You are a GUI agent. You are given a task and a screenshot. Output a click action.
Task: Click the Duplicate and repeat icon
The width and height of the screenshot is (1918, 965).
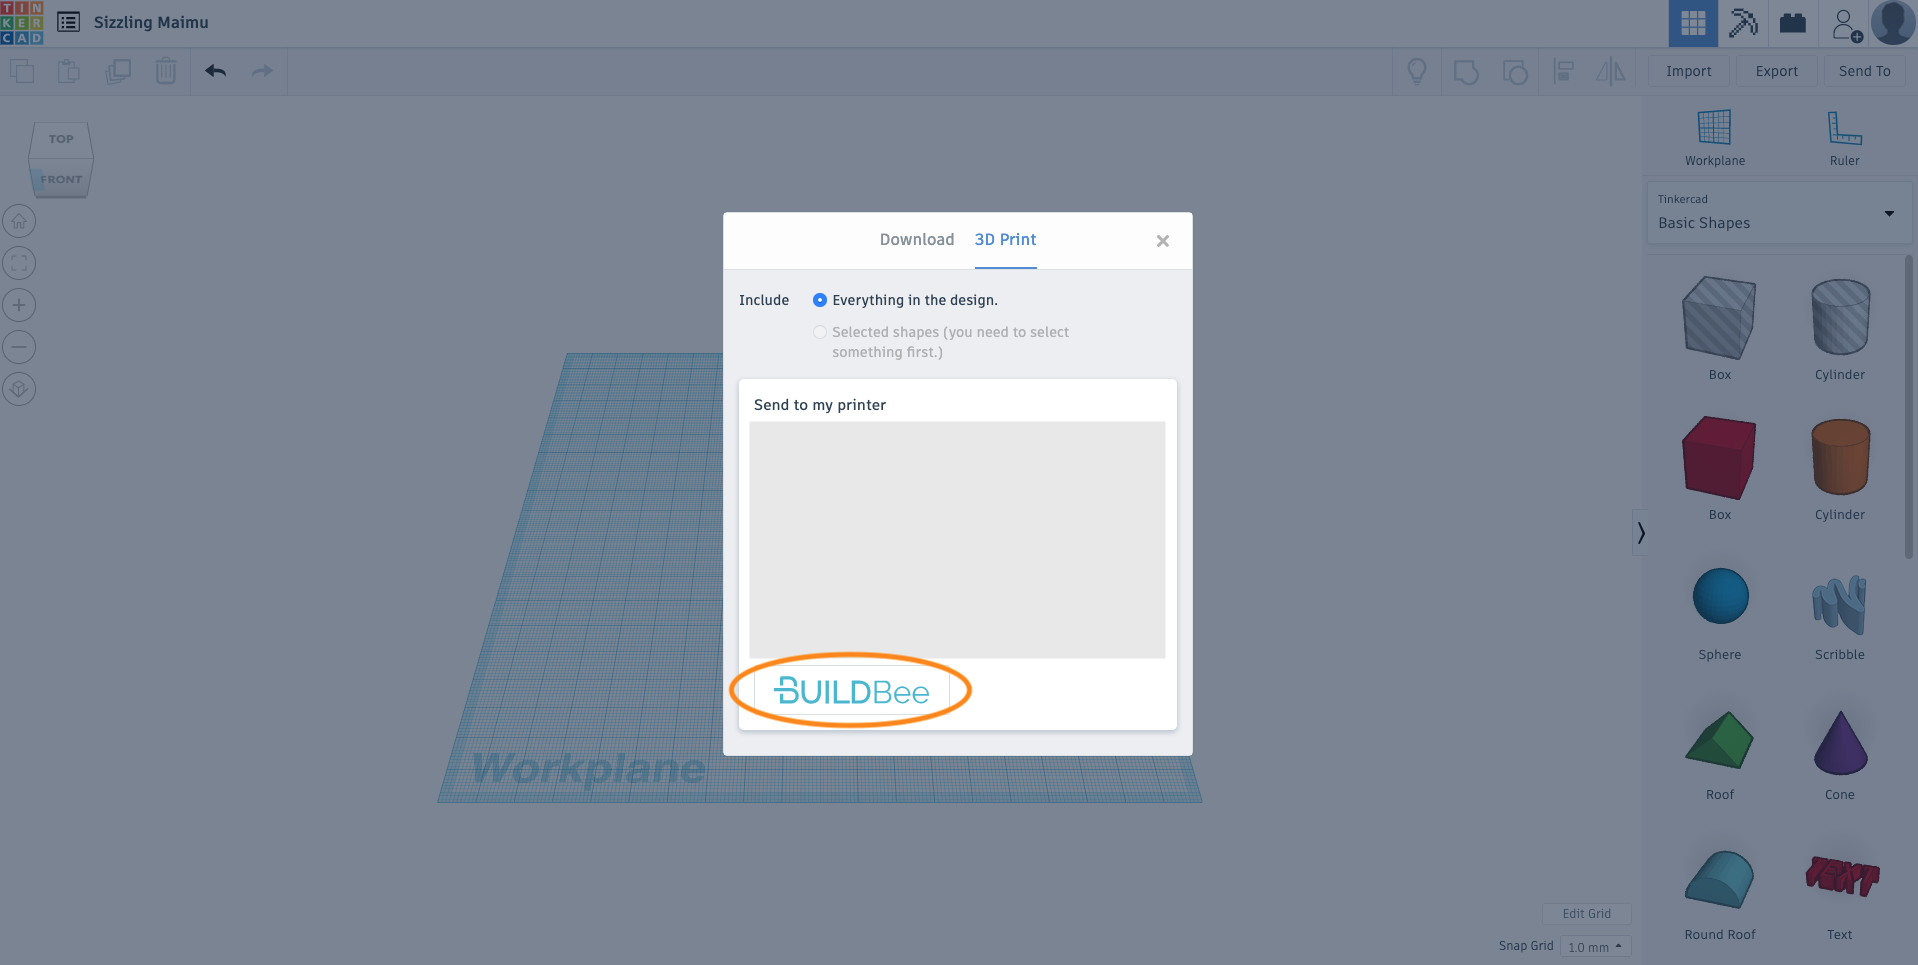118,71
